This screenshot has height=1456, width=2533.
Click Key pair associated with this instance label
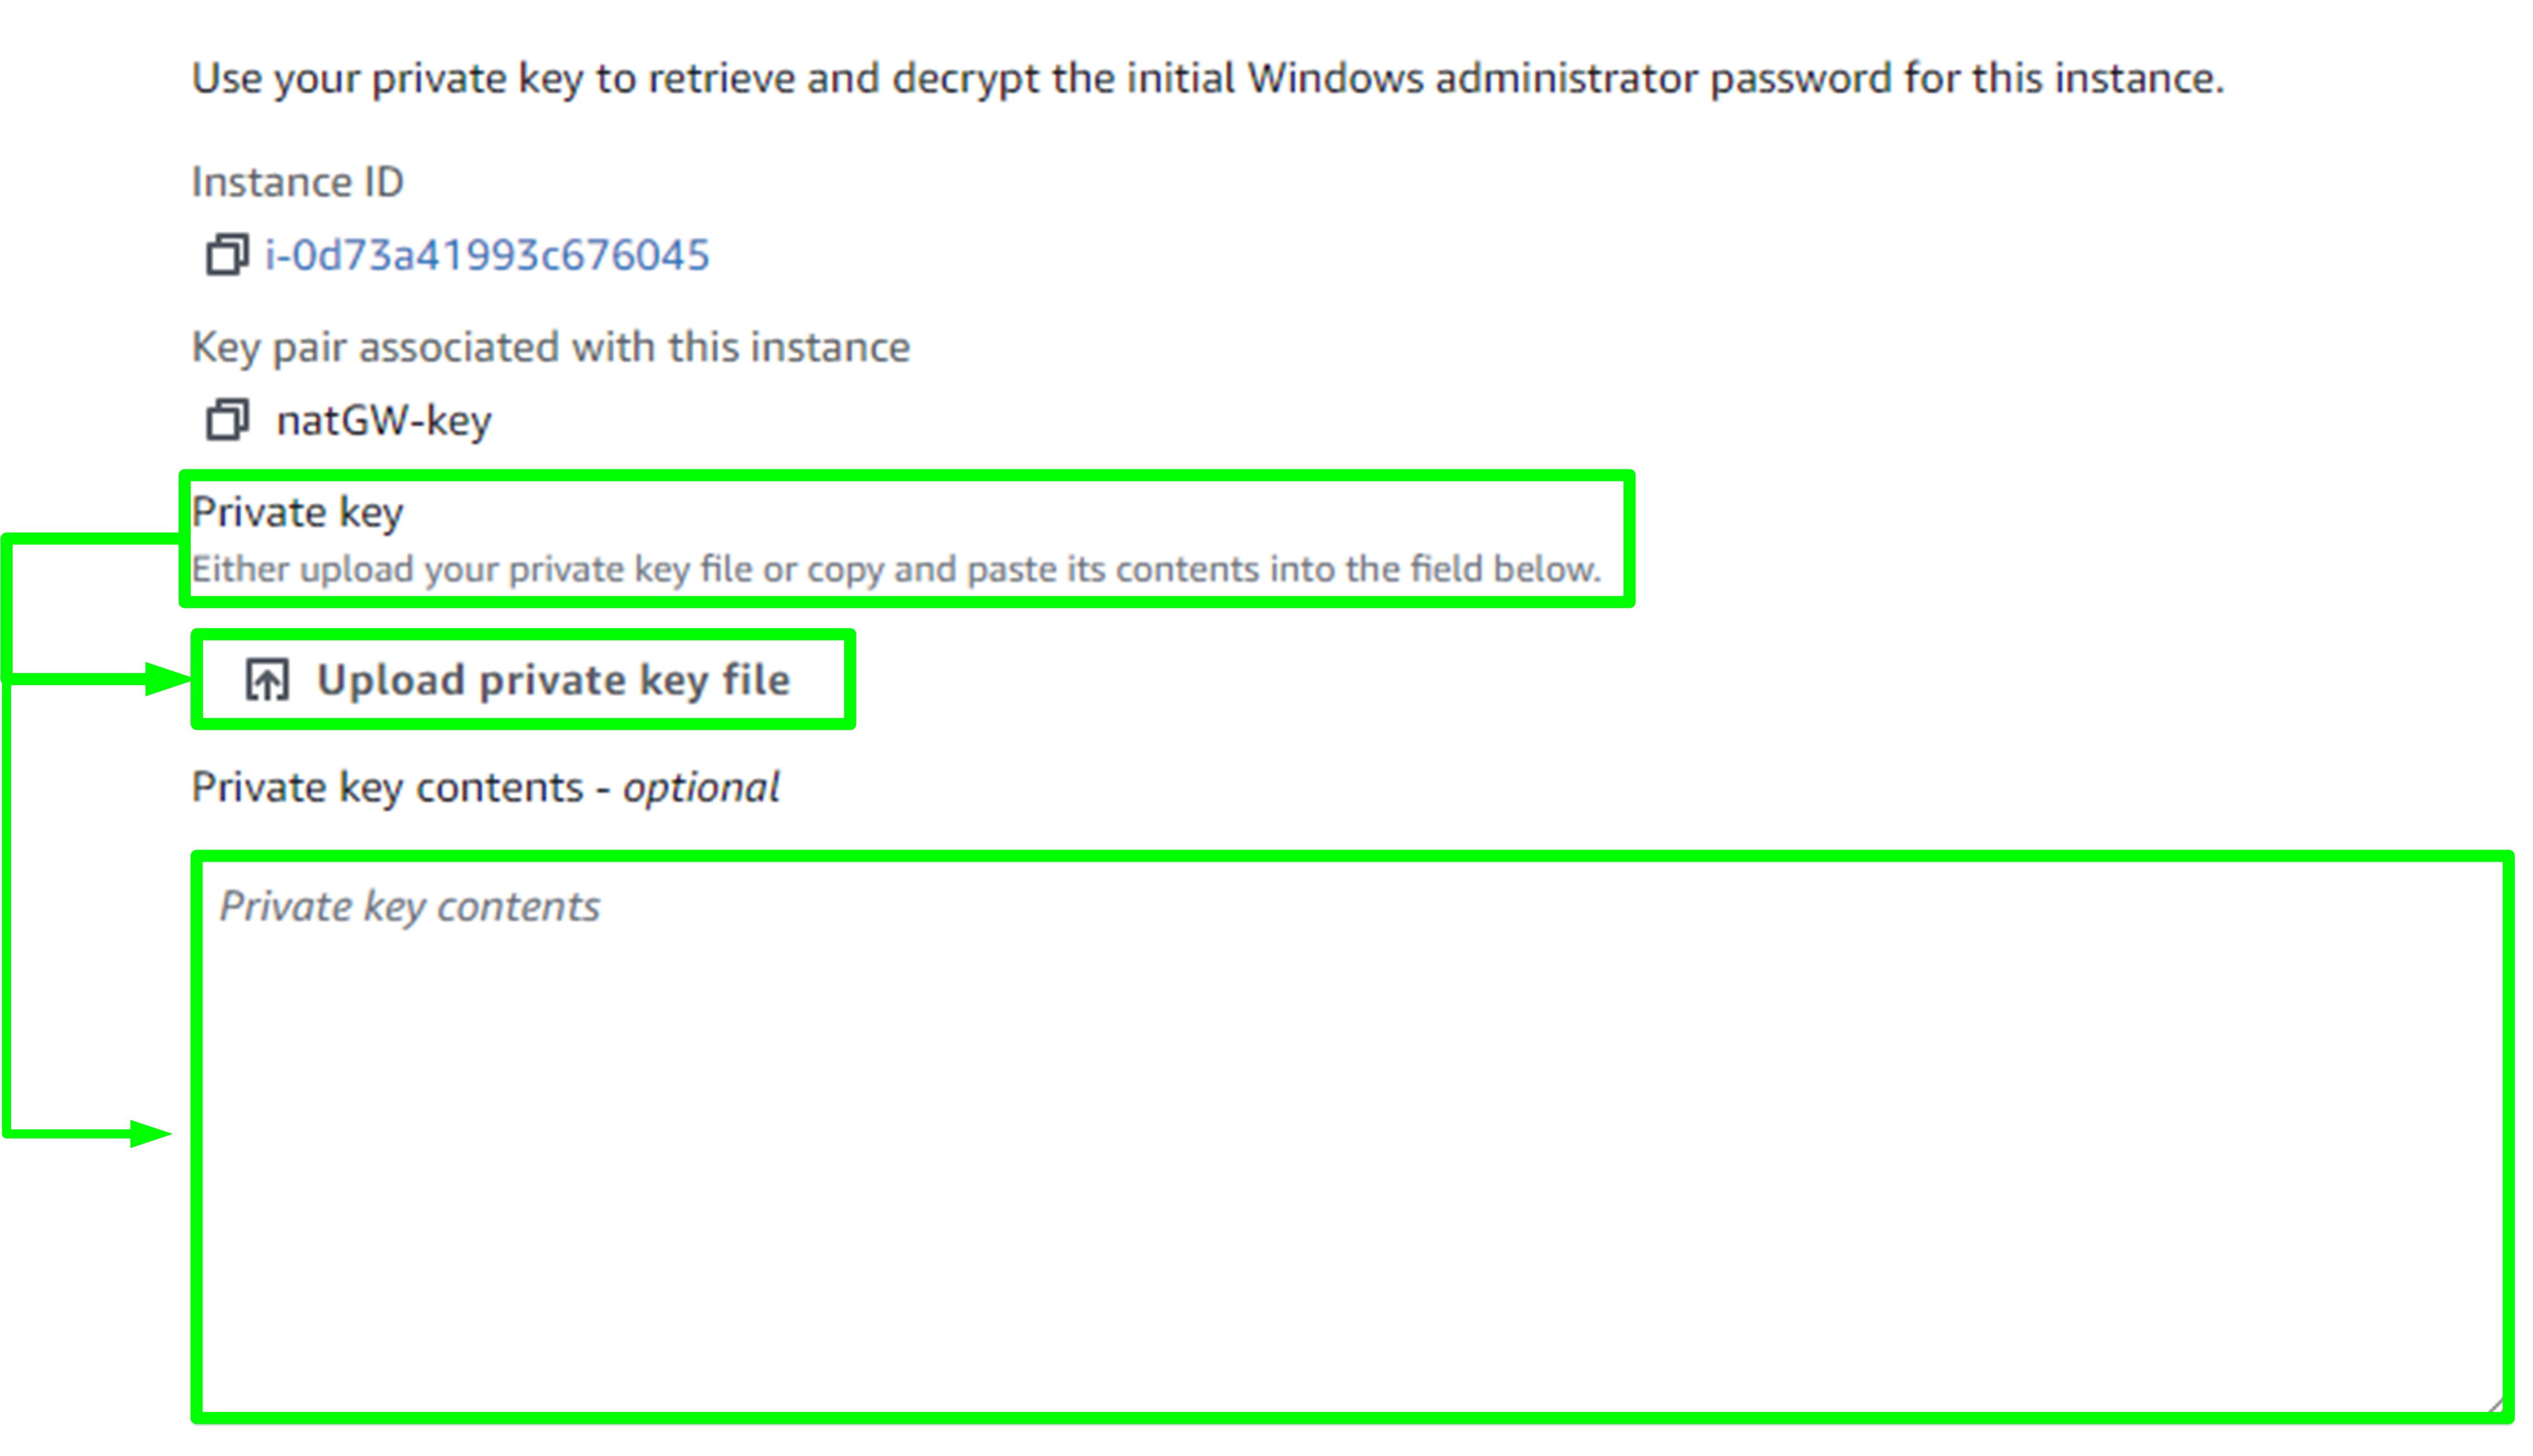(551, 347)
